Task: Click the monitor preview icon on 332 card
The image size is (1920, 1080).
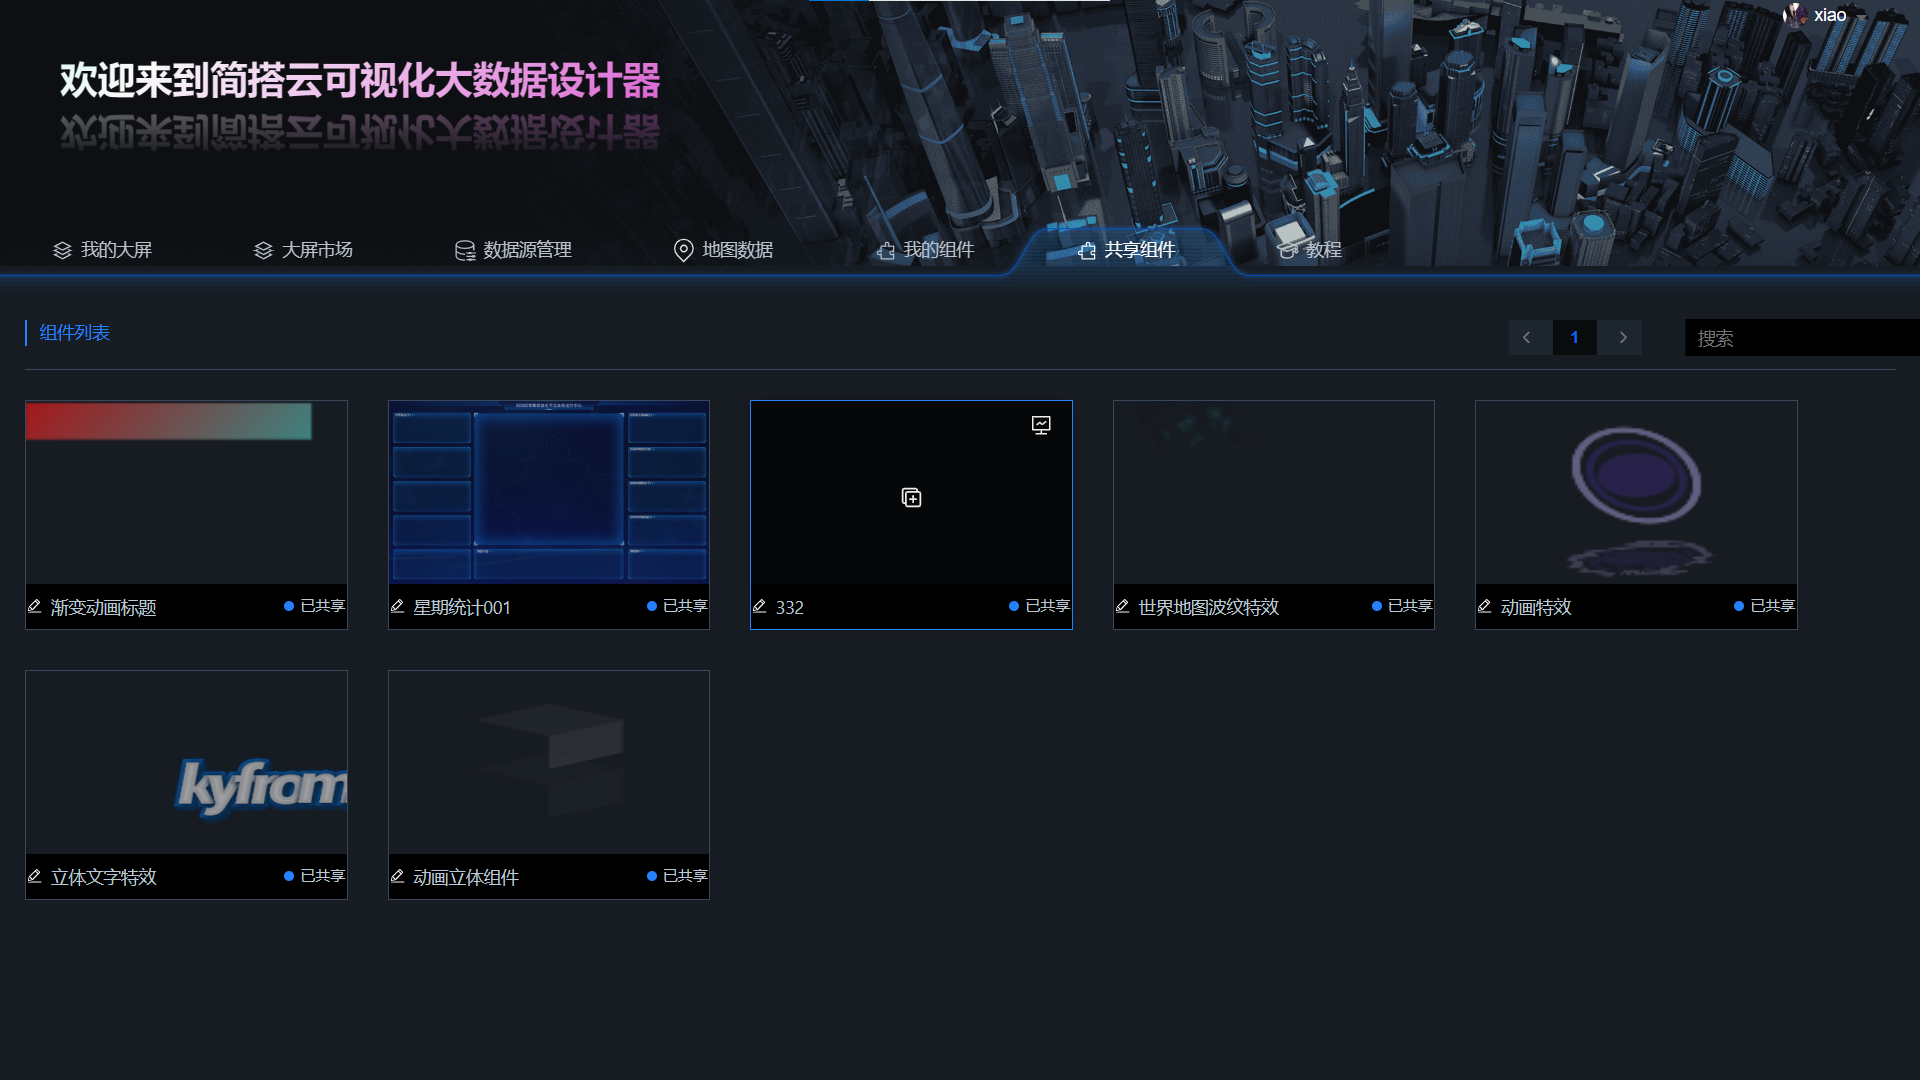Action: tap(1041, 425)
